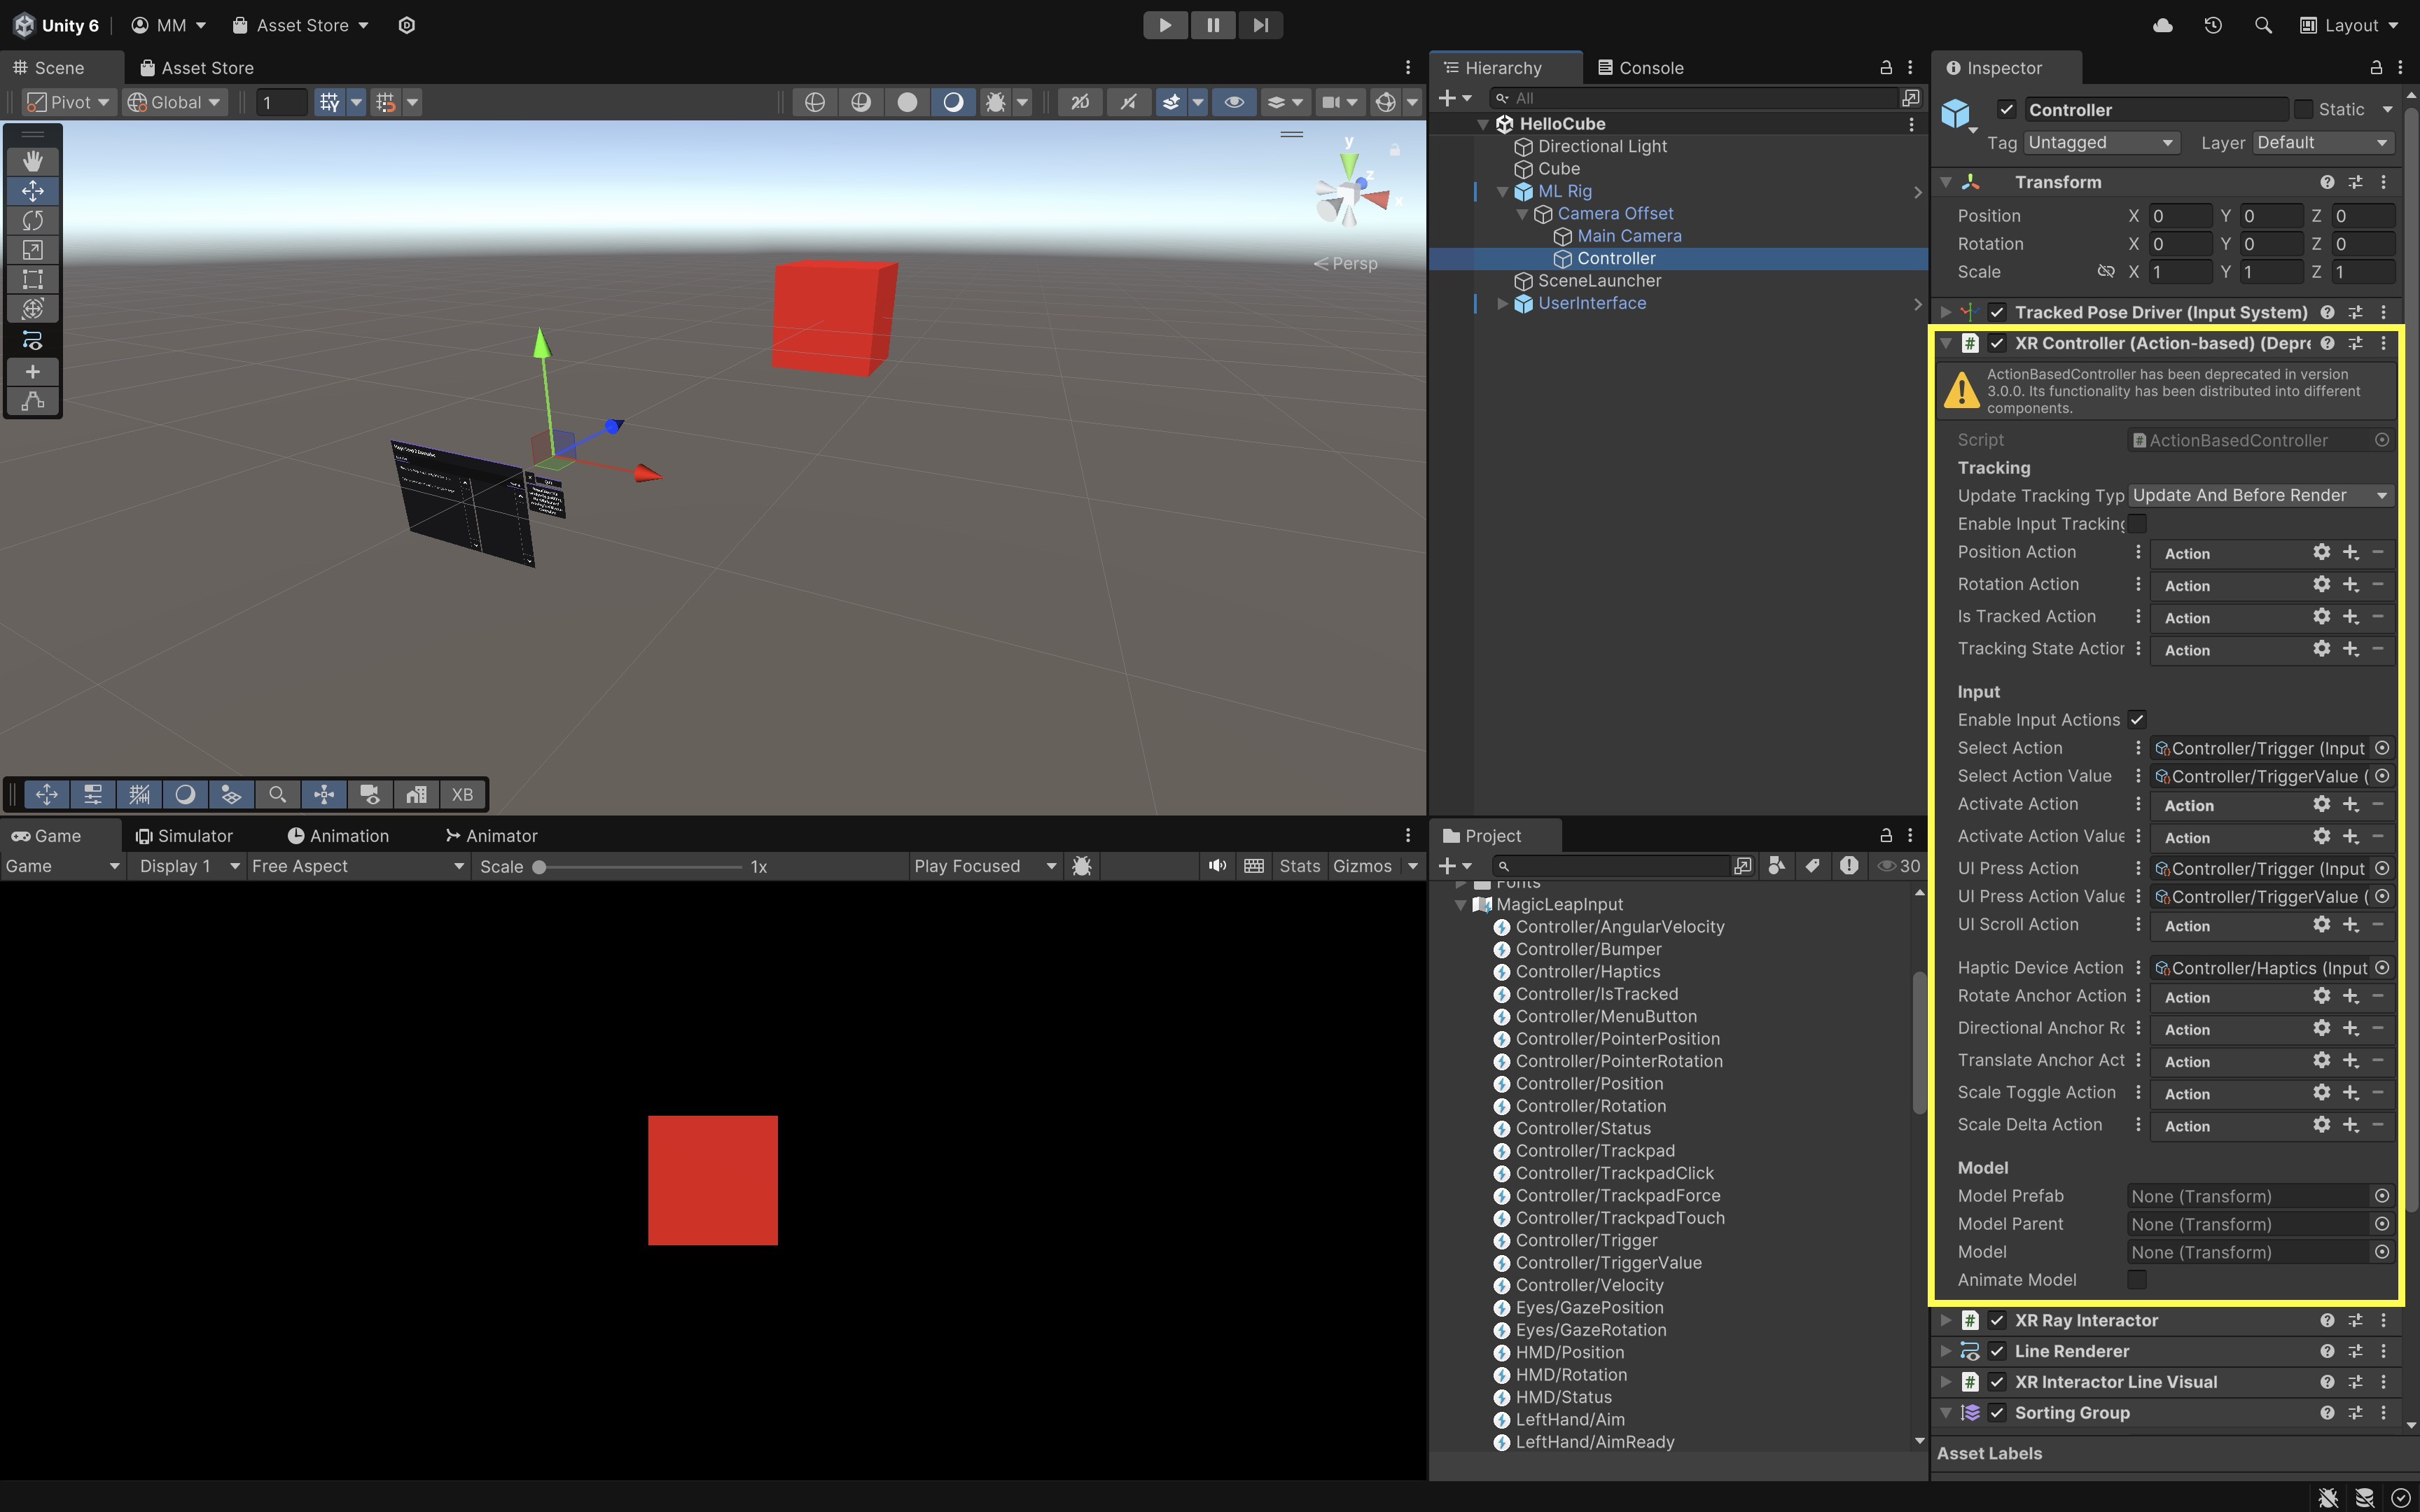The width and height of the screenshot is (2420, 1512).
Task: Toggle scene visibility eye icon in toolbar
Action: point(1234,102)
